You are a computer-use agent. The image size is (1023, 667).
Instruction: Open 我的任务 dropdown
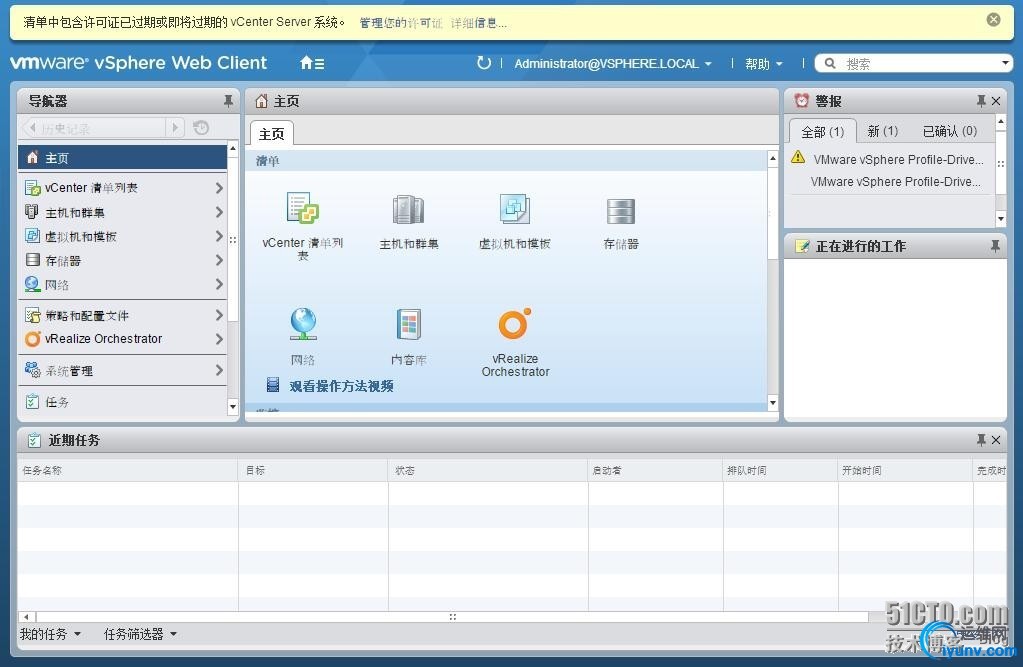point(50,634)
